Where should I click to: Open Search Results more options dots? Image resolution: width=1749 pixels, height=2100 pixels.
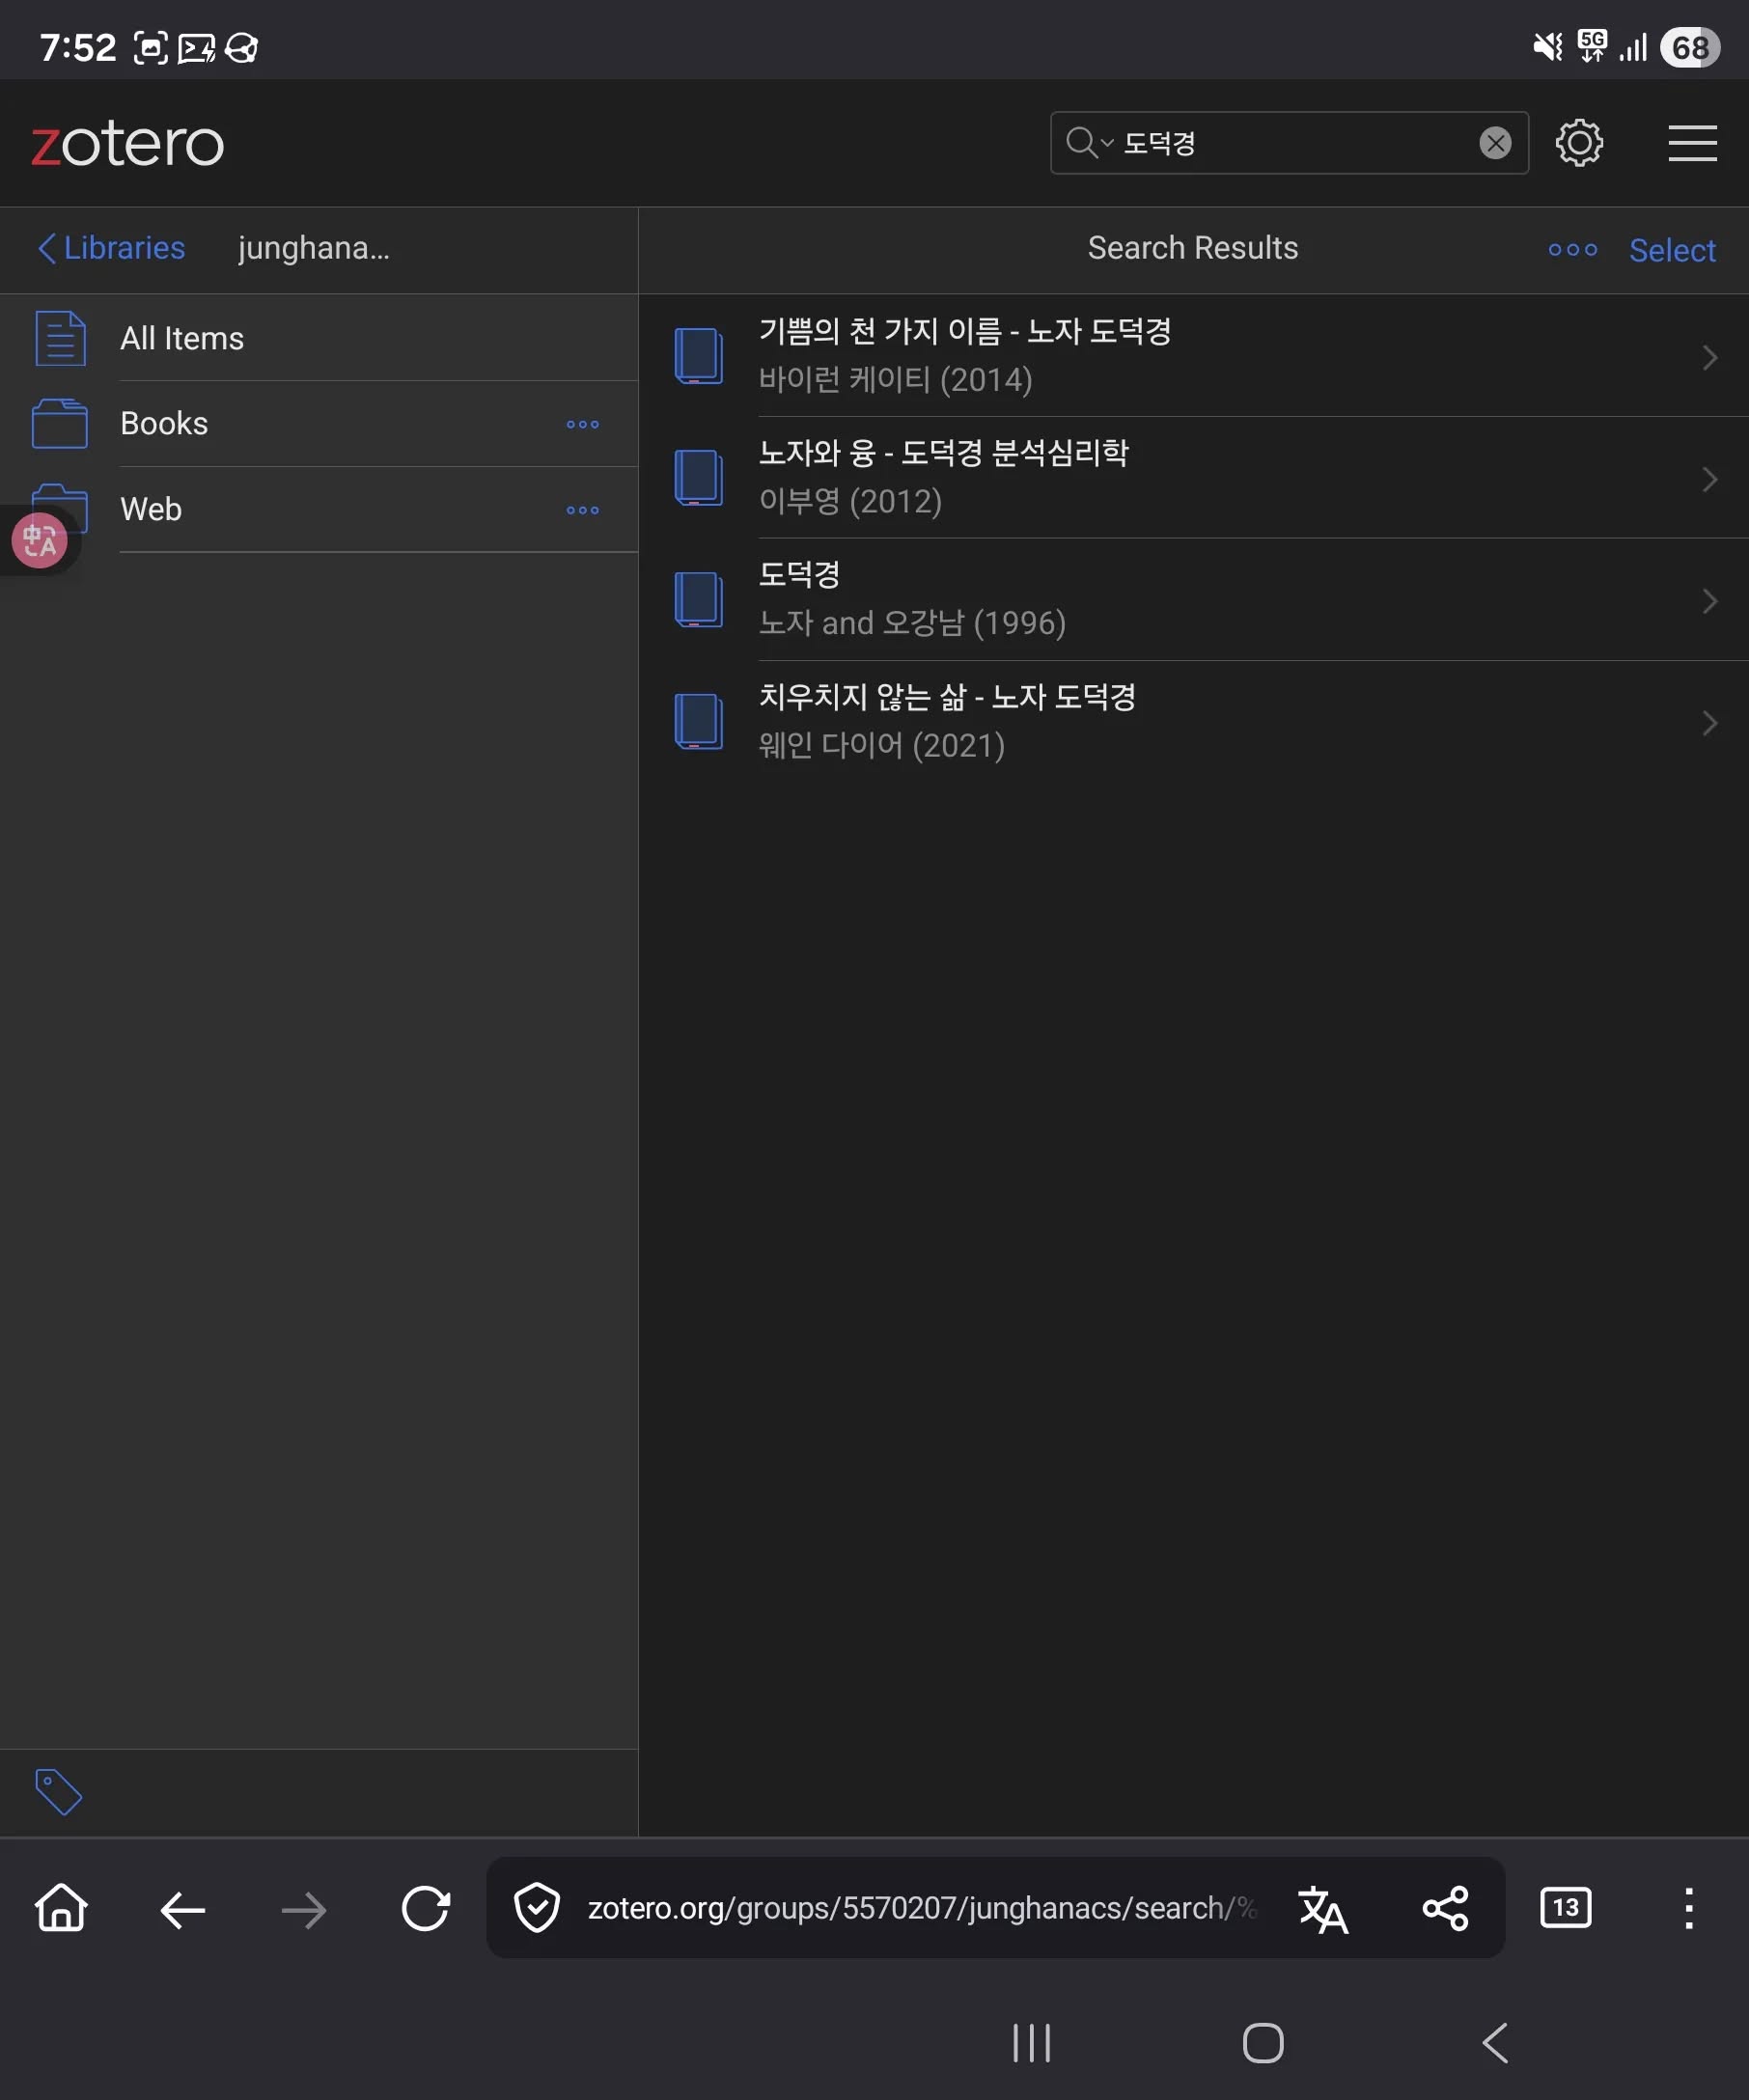[x=1572, y=249]
